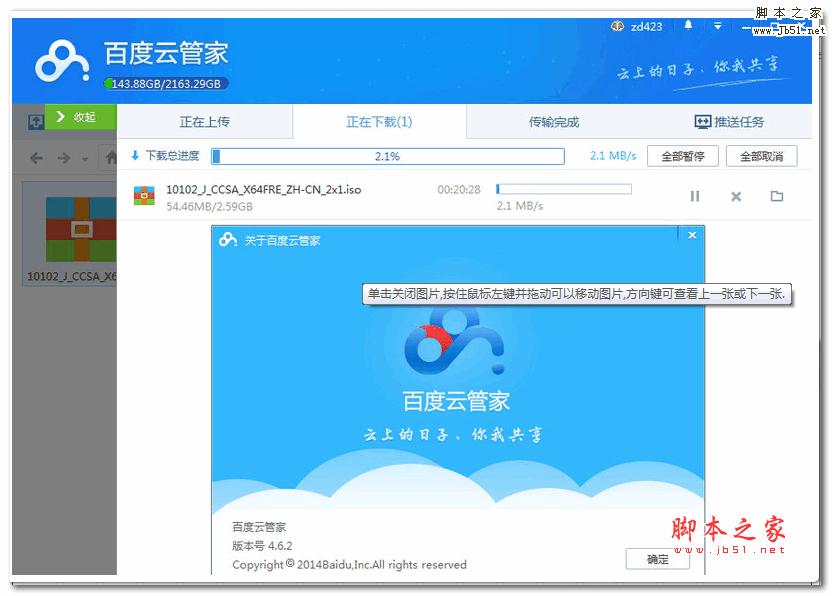Open the navigation history dropdown arrow
Screen dimensions: 832x596
click(x=85, y=159)
